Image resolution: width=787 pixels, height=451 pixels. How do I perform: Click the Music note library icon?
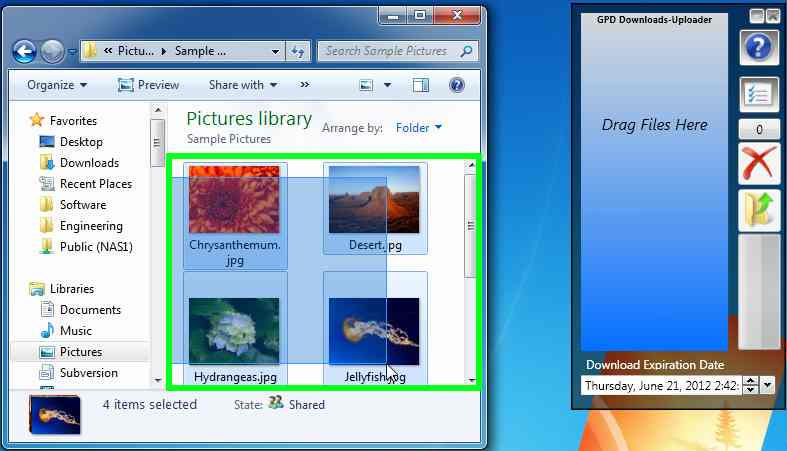[x=47, y=331]
